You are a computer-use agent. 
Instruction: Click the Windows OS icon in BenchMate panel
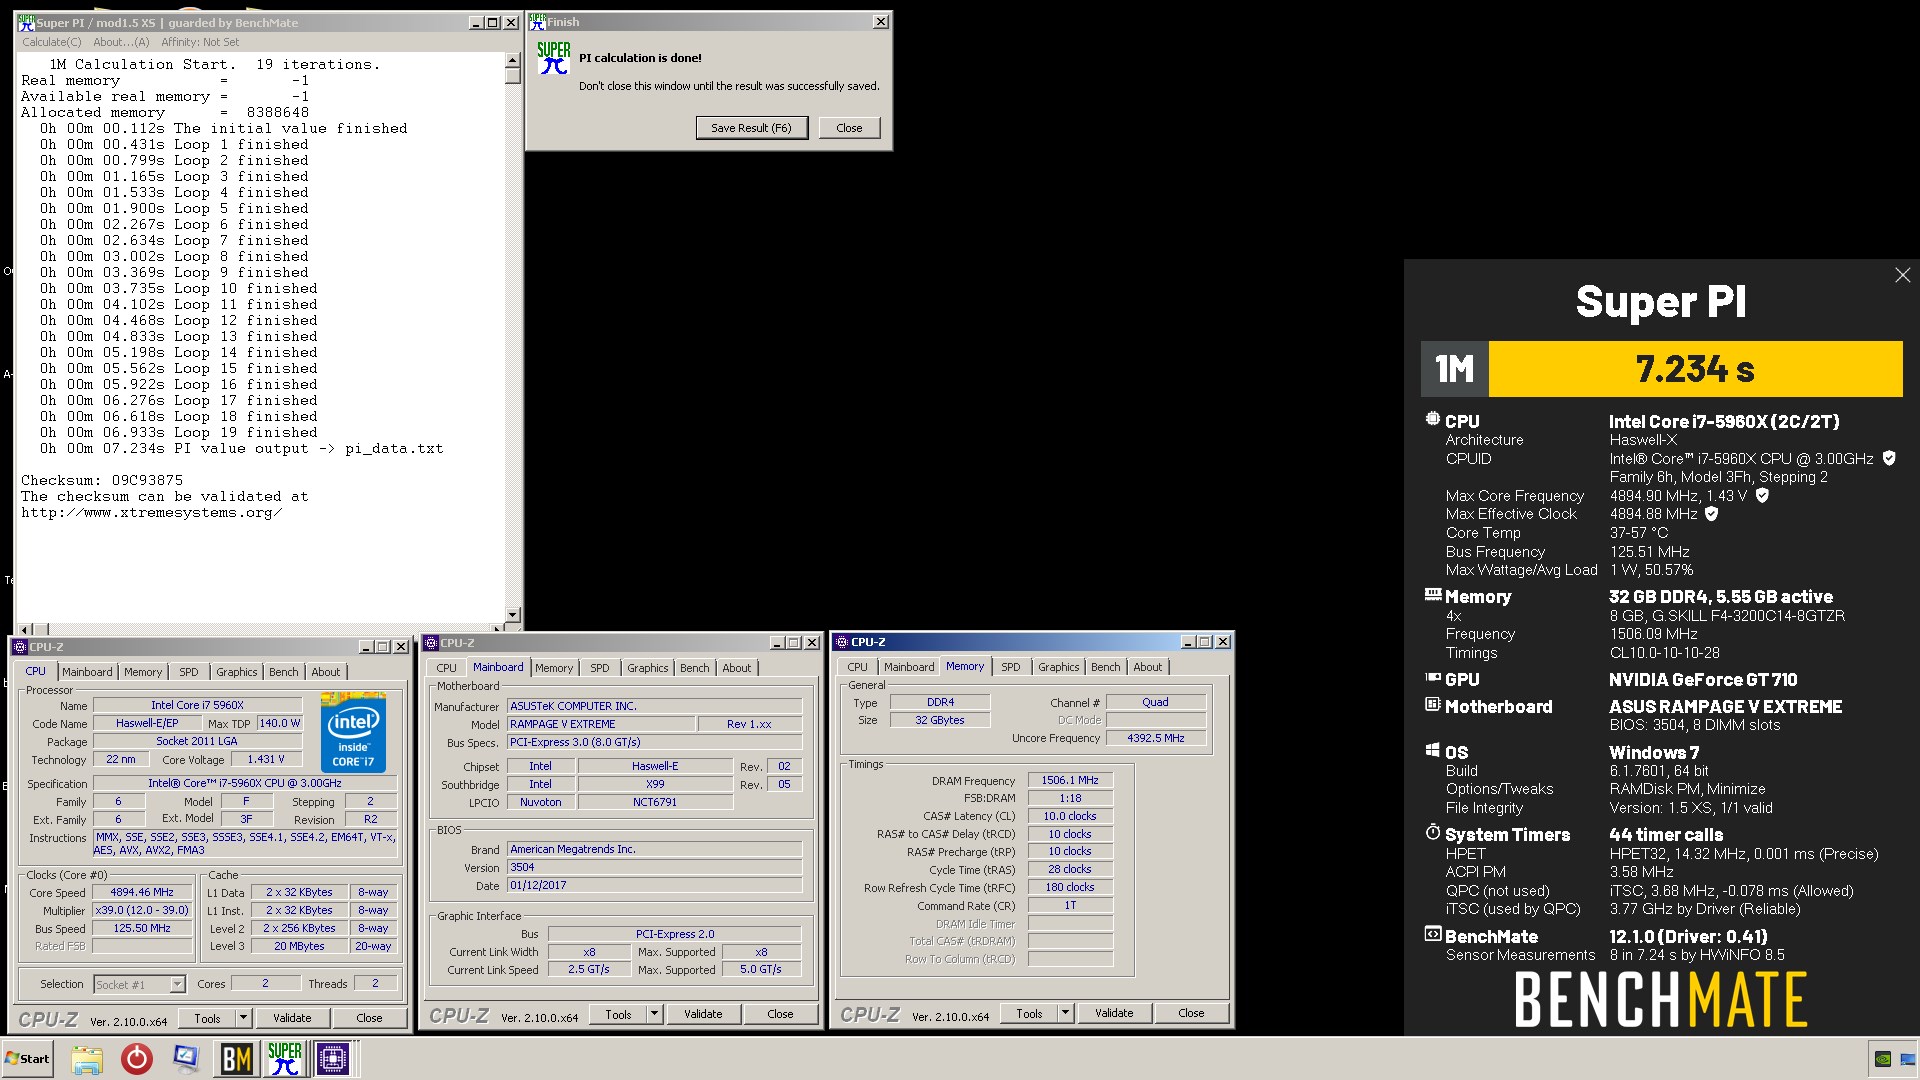click(x=1432, y=750)
